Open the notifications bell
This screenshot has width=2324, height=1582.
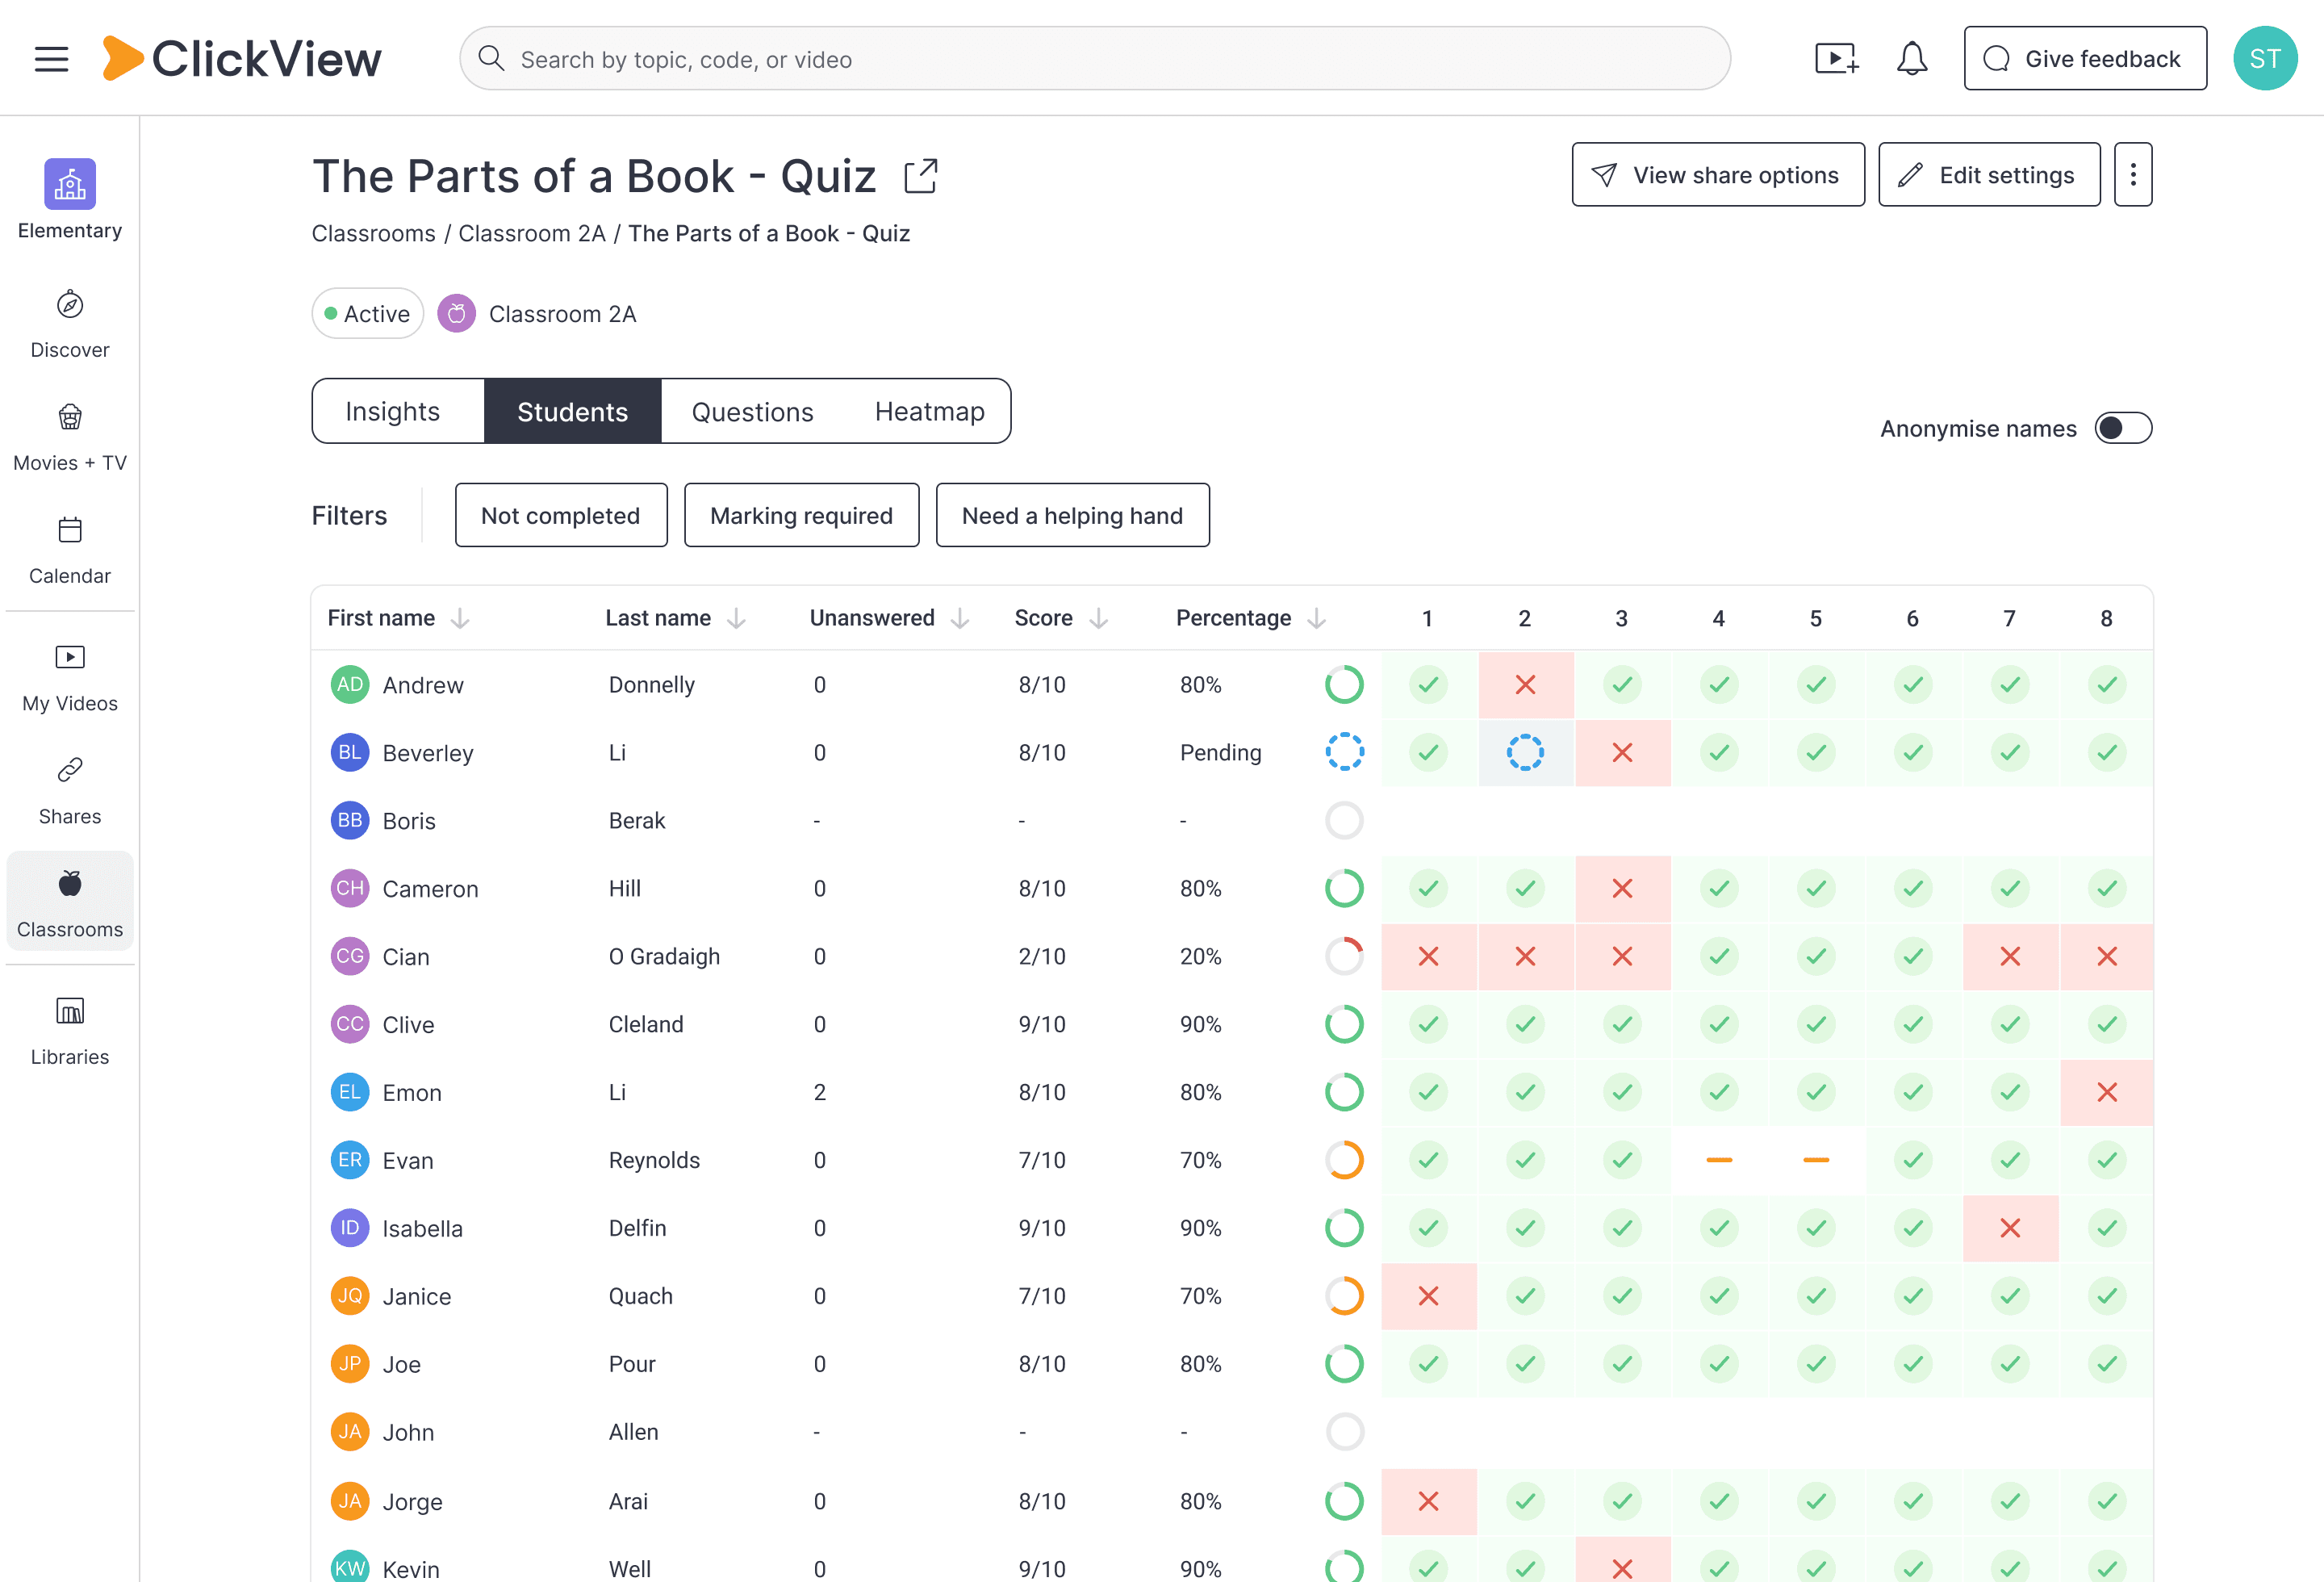tap(1911, 59)
